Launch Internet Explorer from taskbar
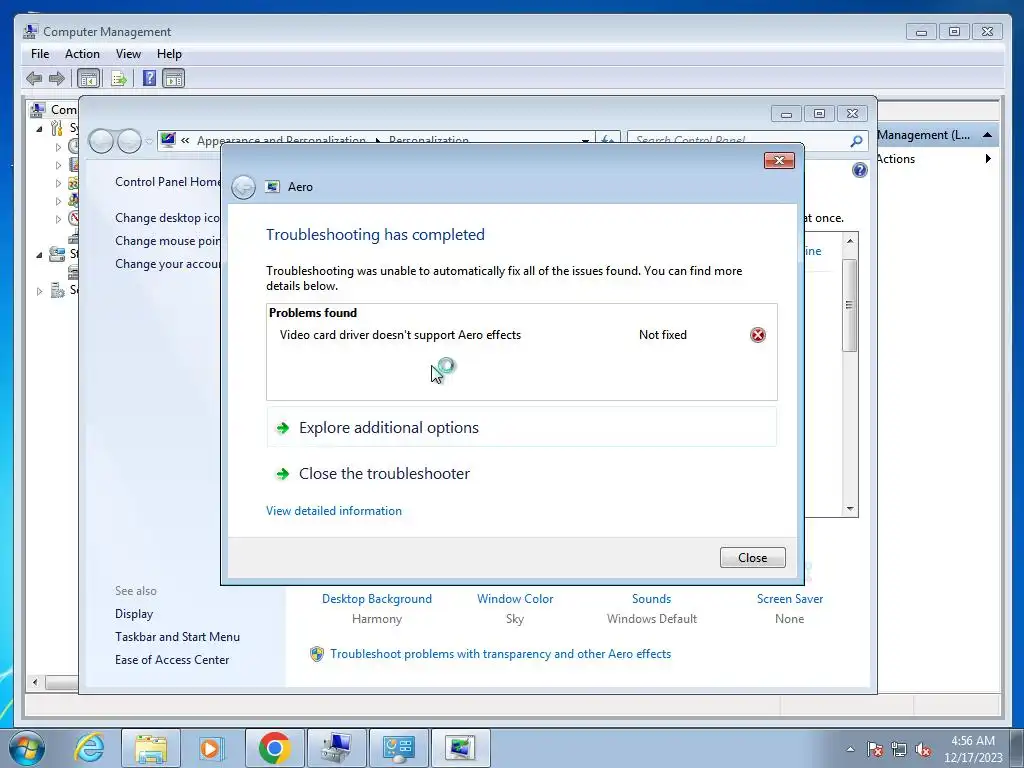This screenshot has width=1024, height=768. pyautogui.click(x=89, y=748)
